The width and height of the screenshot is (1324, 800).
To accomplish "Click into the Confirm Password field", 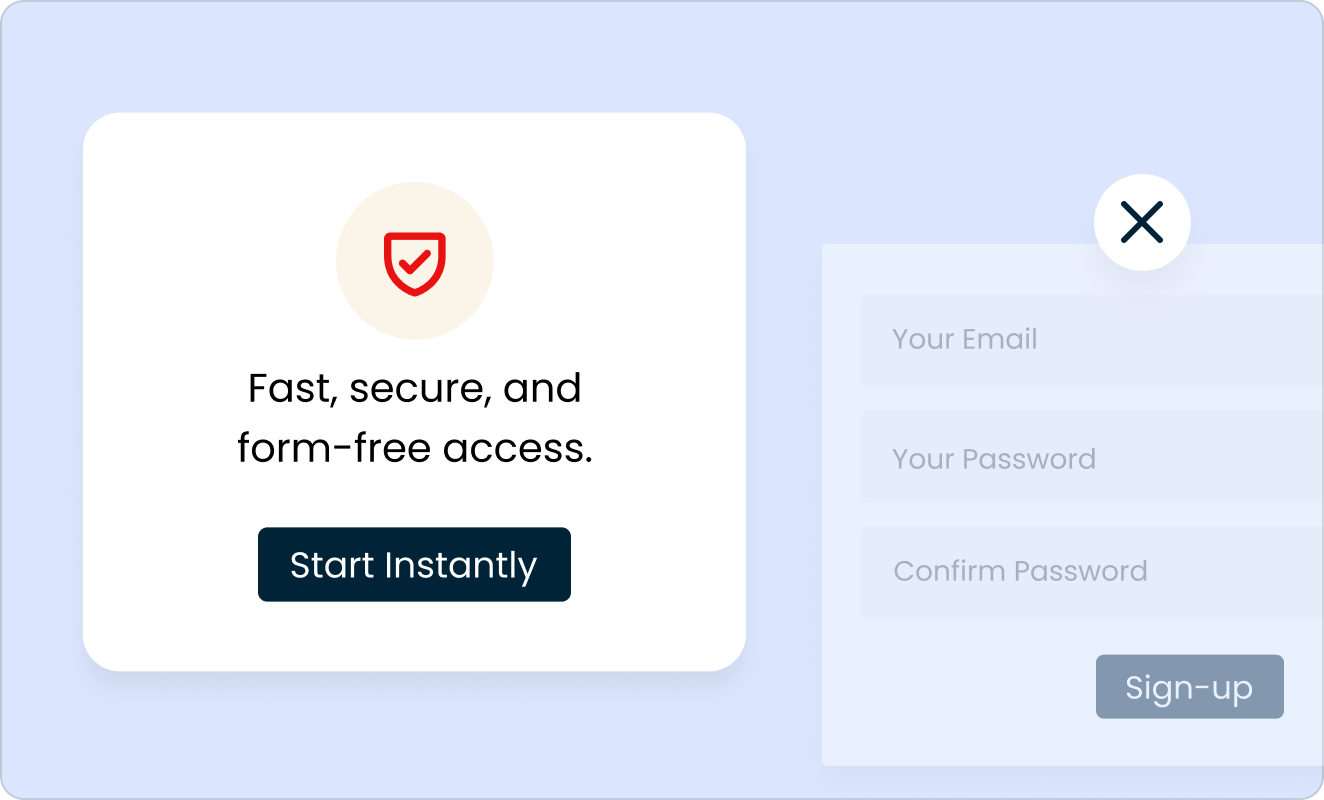I will [x=1092, y=572].
